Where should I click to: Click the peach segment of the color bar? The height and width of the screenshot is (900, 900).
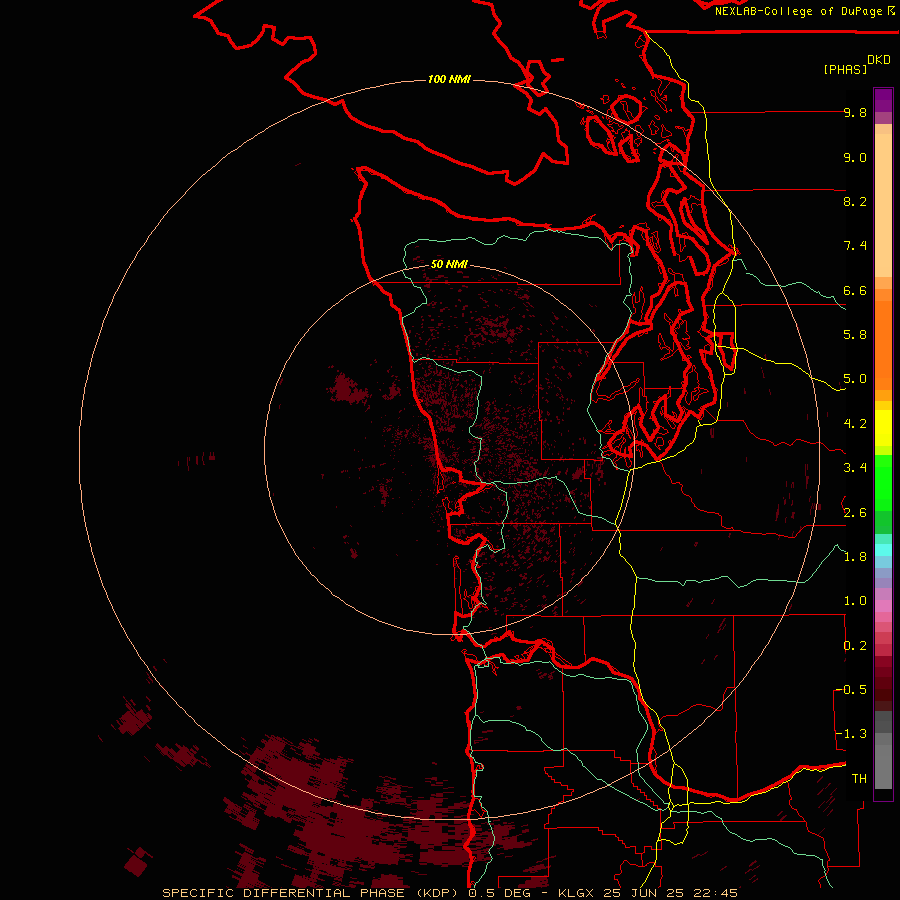tap(883, 205)
